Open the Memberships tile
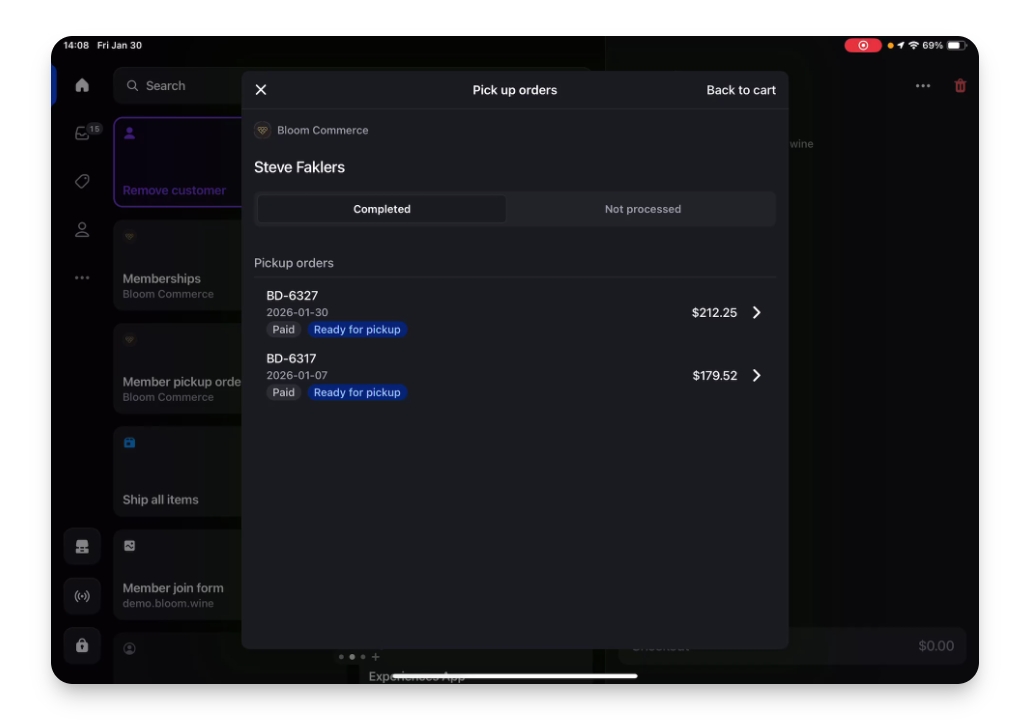 coord(178,265)
